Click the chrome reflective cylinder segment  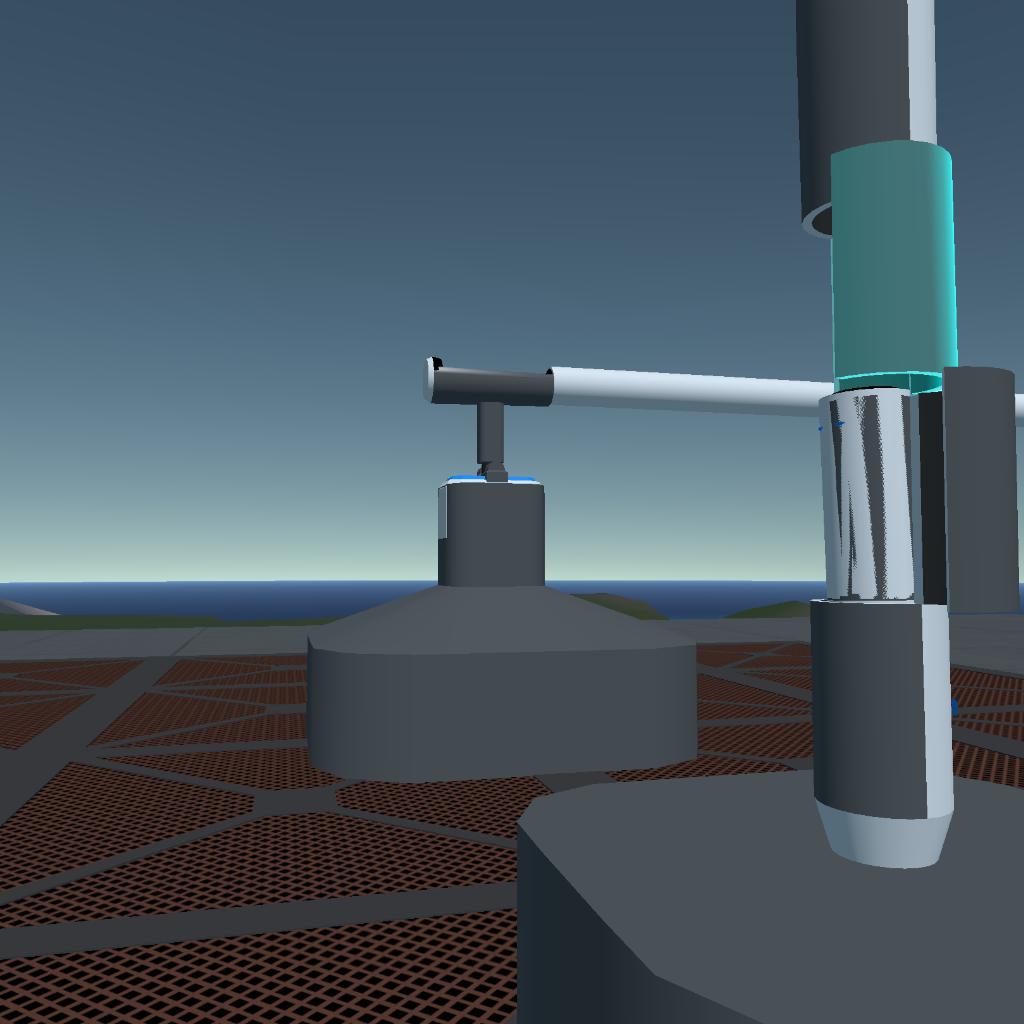click(x=868, y=496)
